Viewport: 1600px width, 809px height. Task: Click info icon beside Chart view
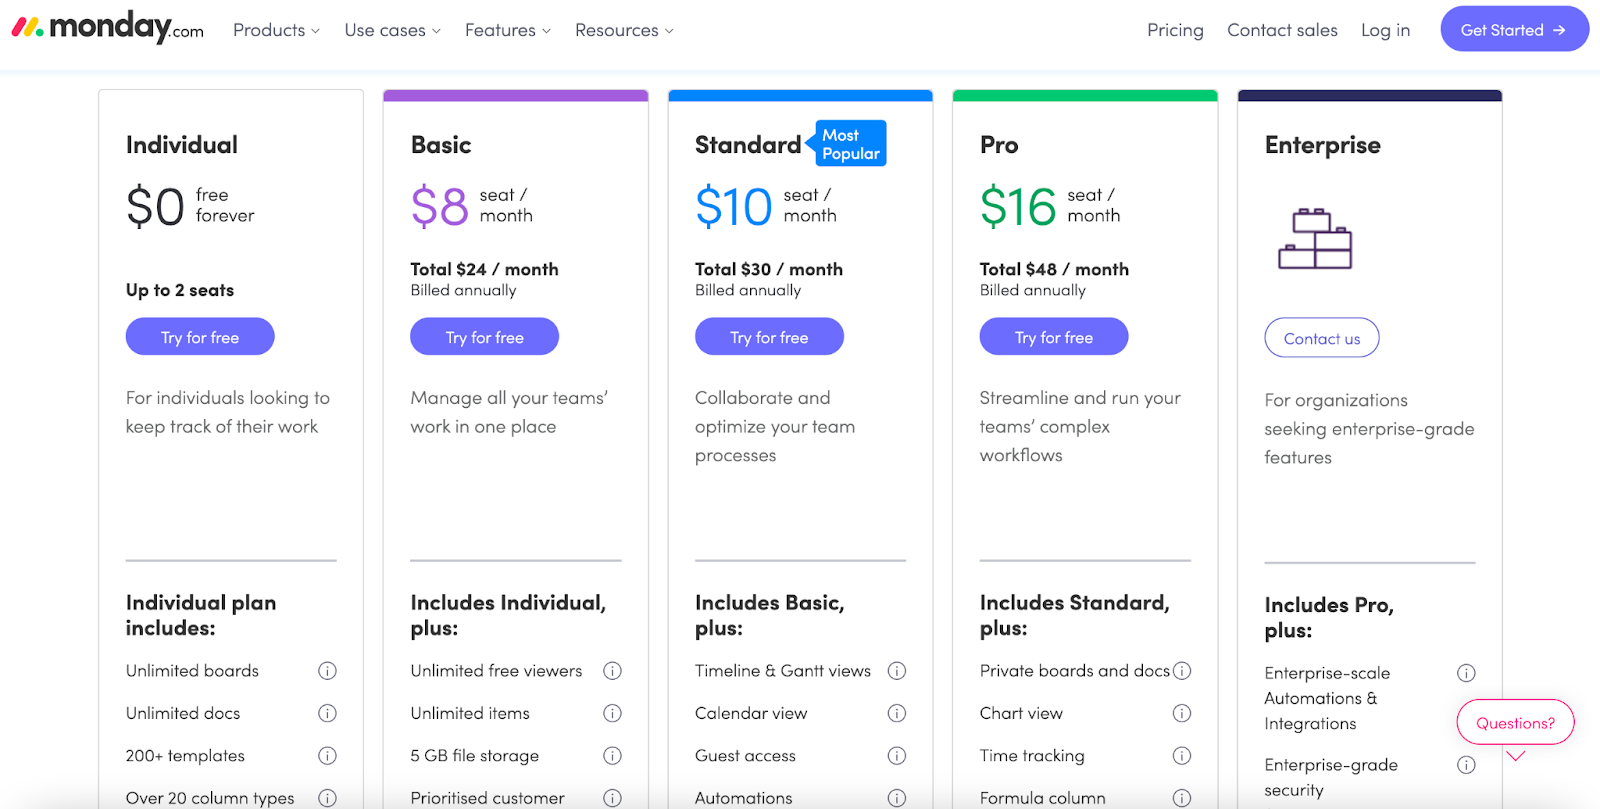(x=1182, y=713)
